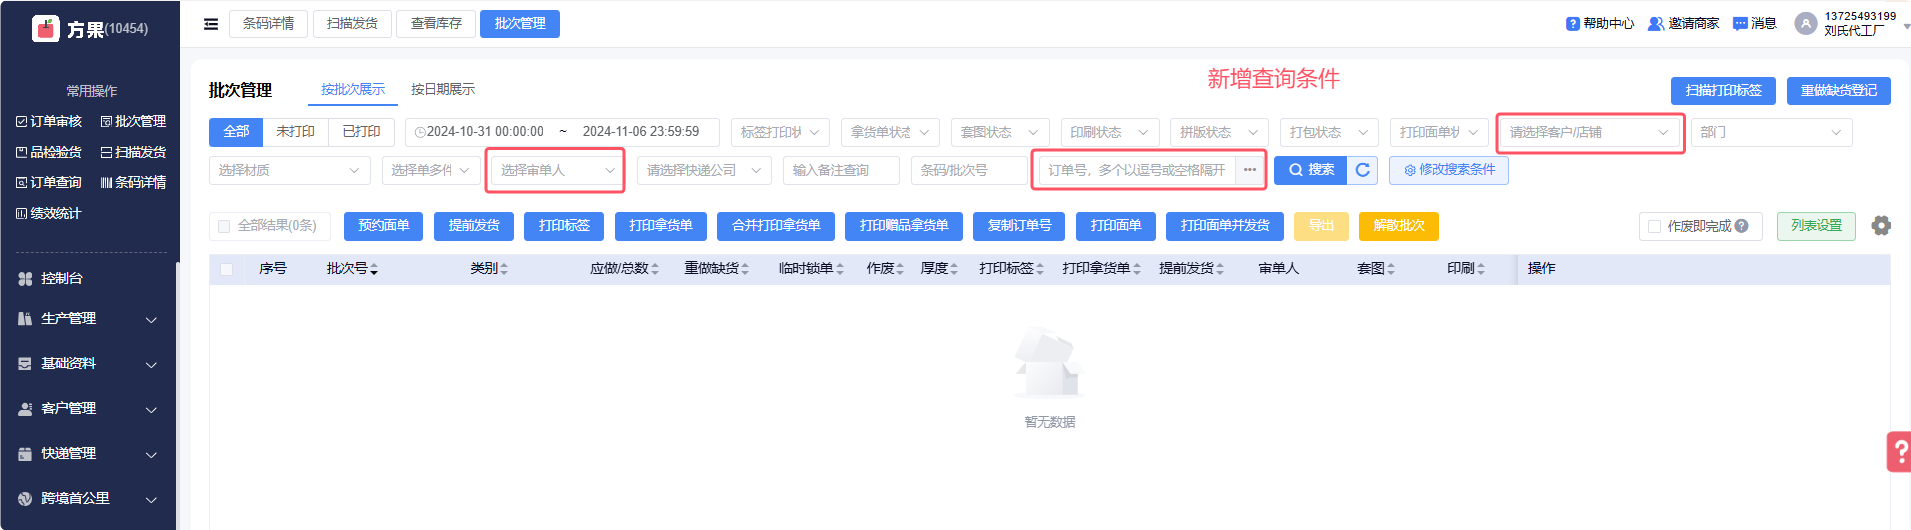The width and height of the screenshot is (1911, 530).
Task: Open the gear settings icon near 列表设置
Action: coord(1881,226)
